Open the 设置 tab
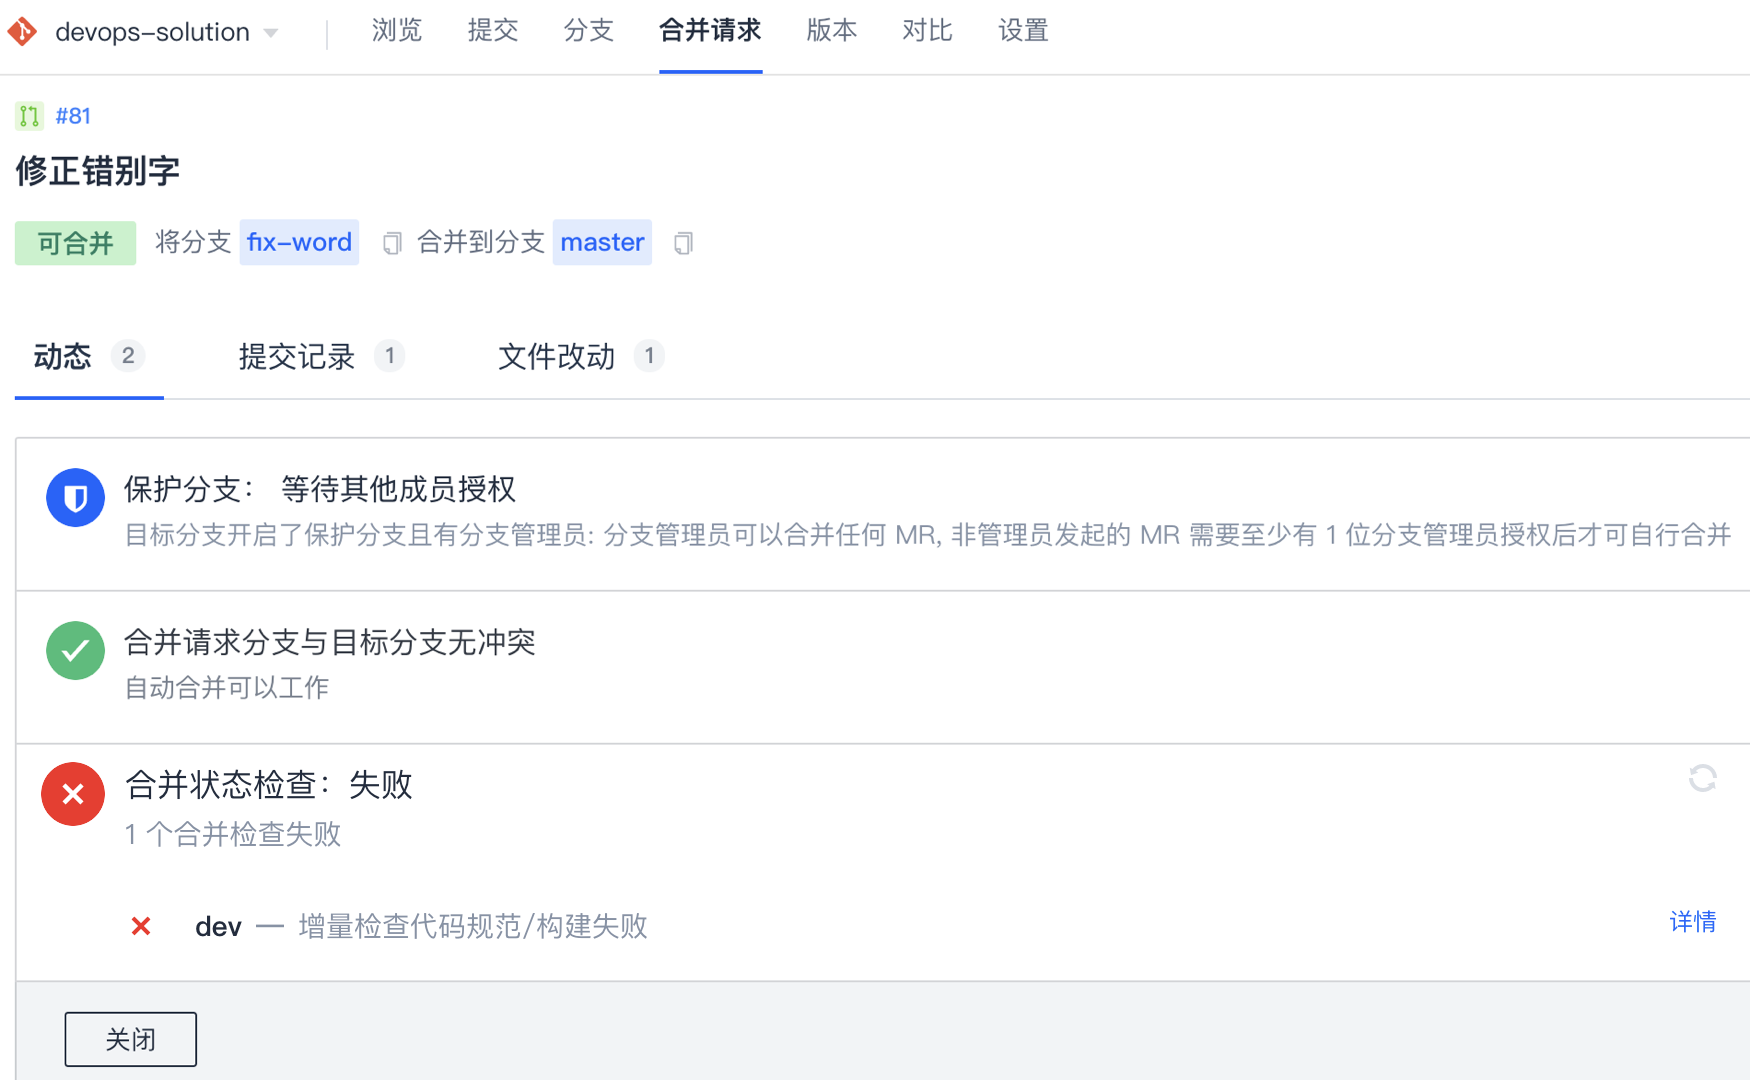This screenshot has width=1750, height=1080. click(x=1023, y=31)
